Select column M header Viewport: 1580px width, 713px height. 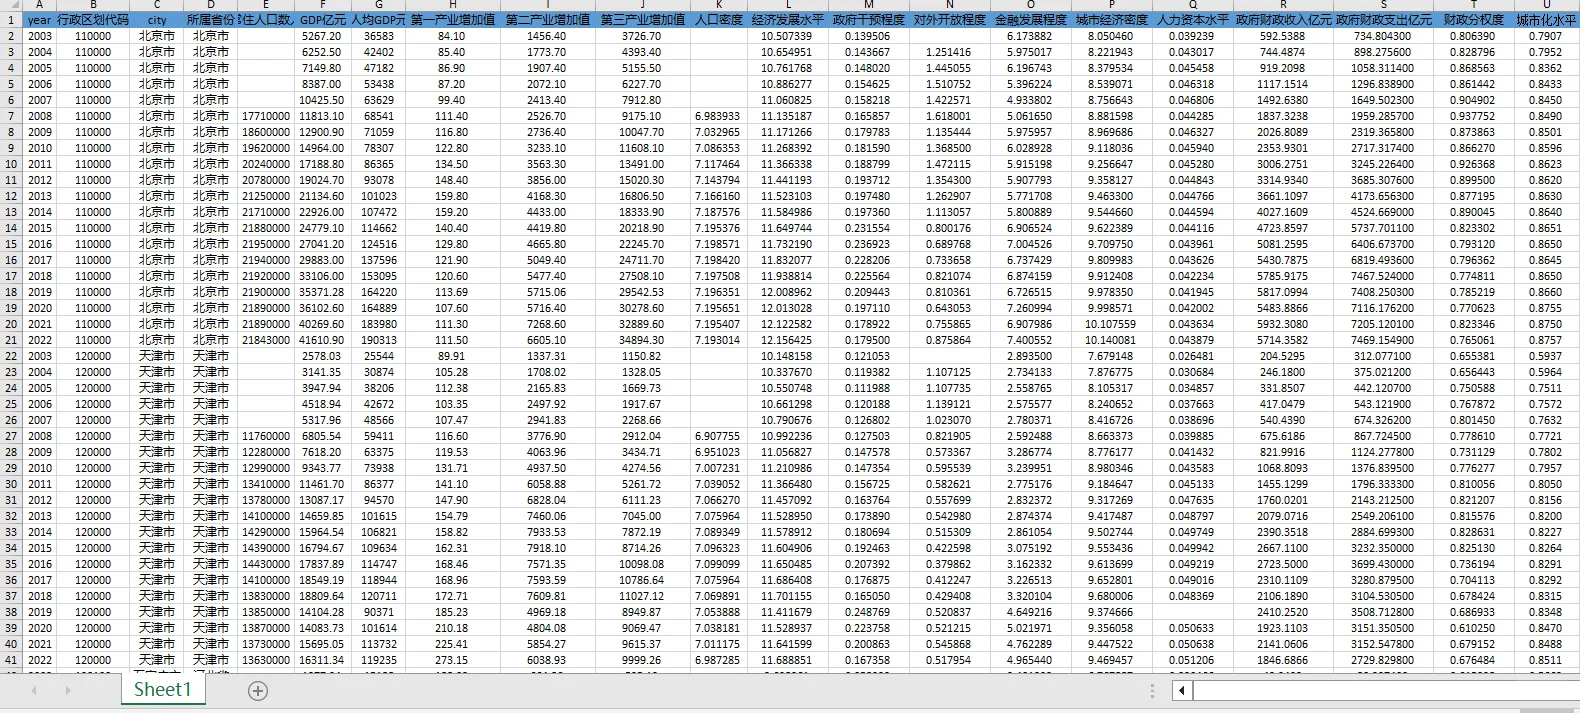click(869, 5)
